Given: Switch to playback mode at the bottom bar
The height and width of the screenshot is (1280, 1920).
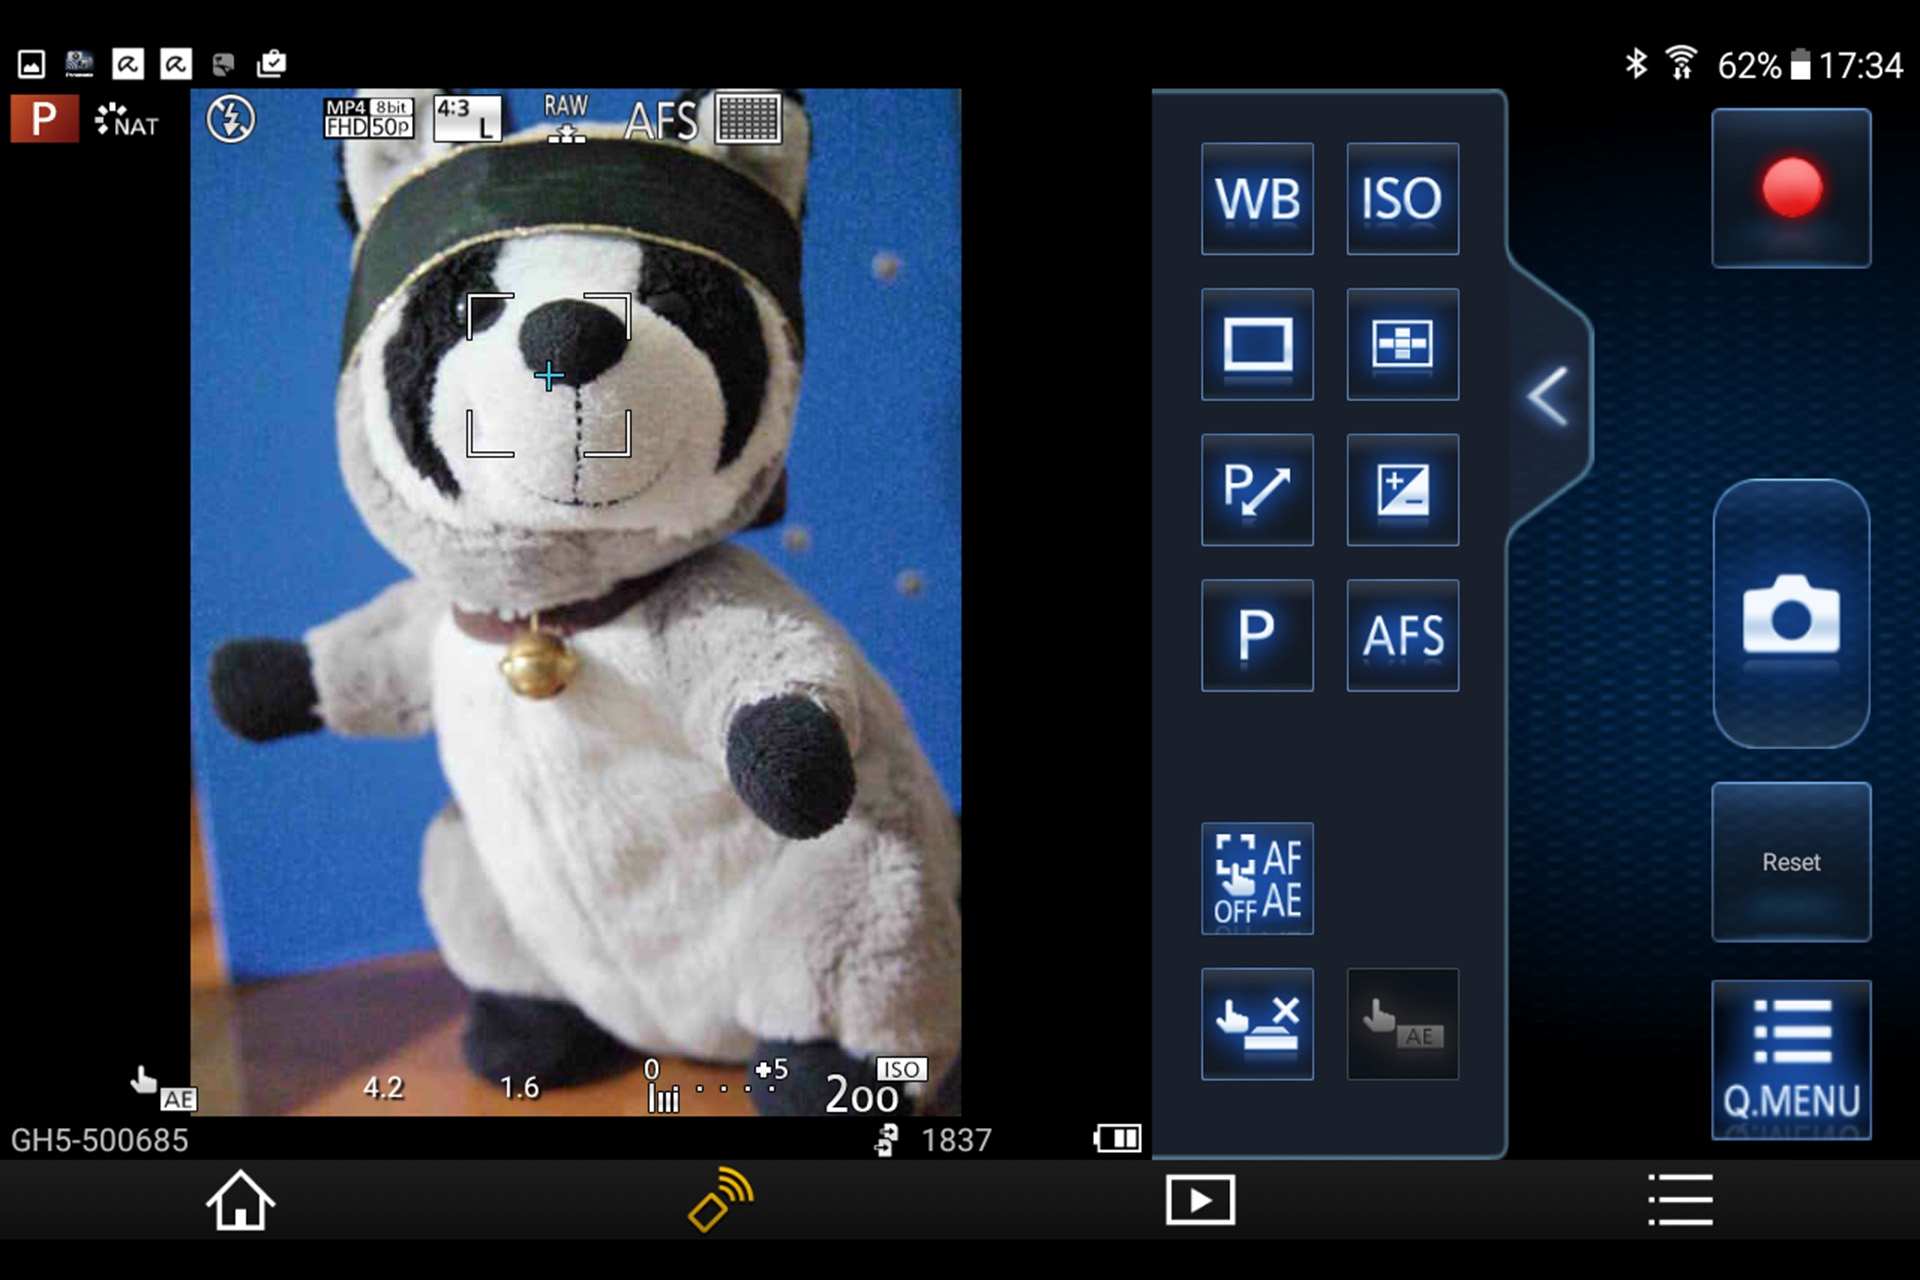Looking at the screenshot, I should coord(1199,1199).
